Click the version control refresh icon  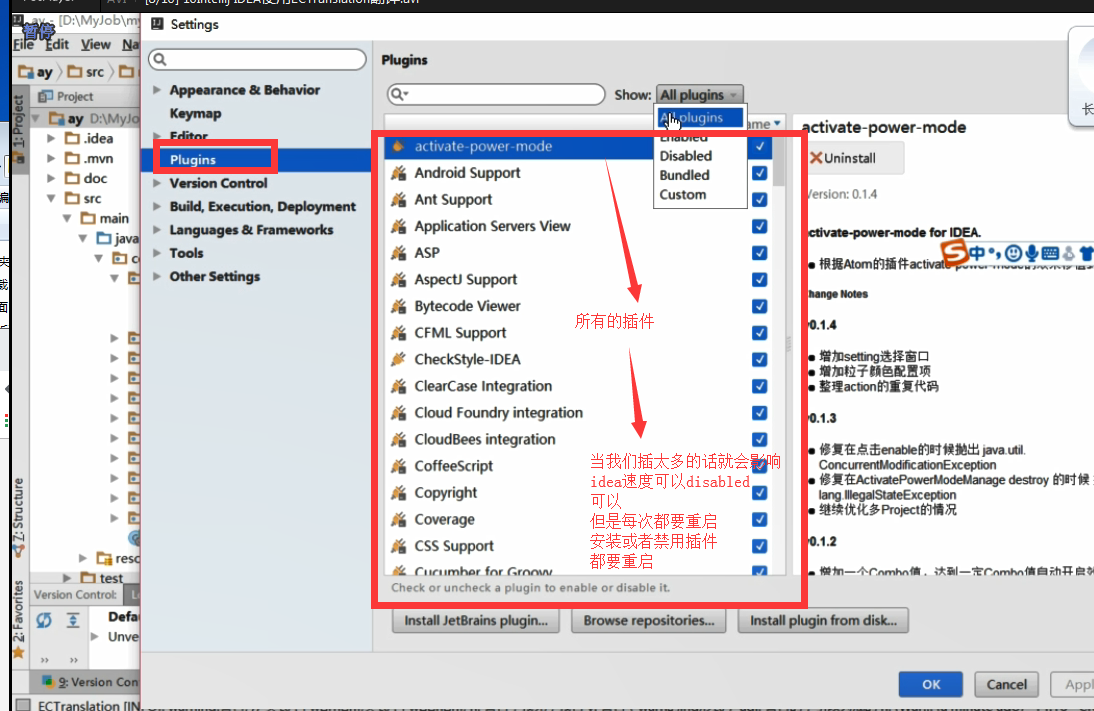click(44, 620)
